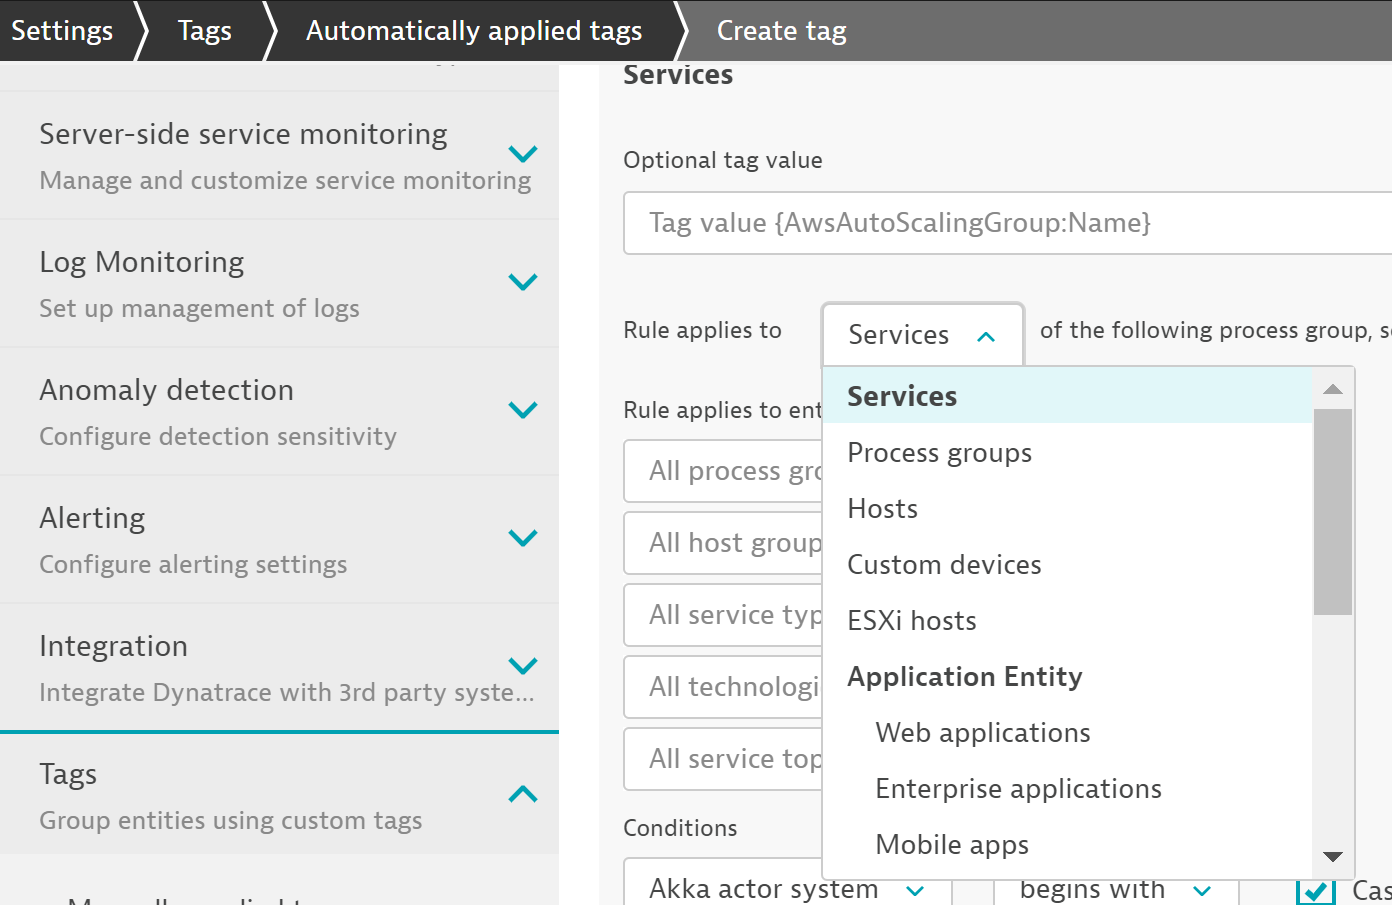
Task: Select Web applications entity option
Action: tap(982, 733)
